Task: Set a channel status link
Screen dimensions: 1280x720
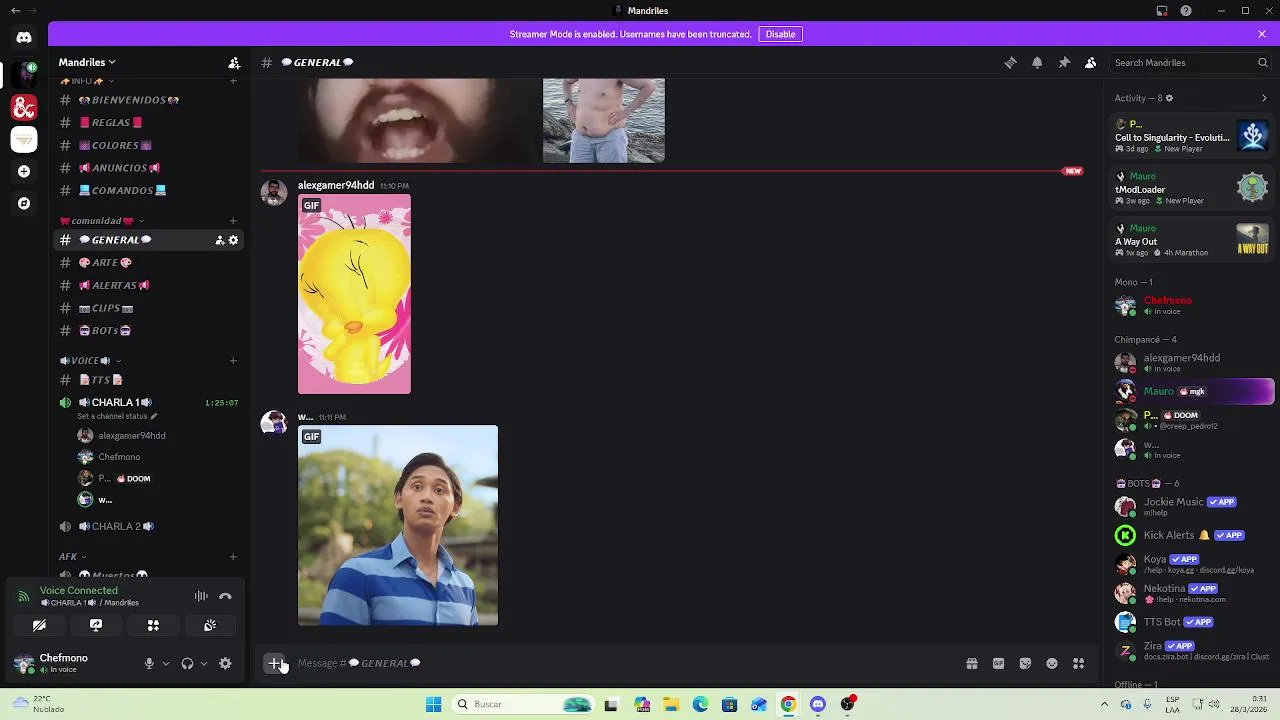Action: tap(117, 416)
